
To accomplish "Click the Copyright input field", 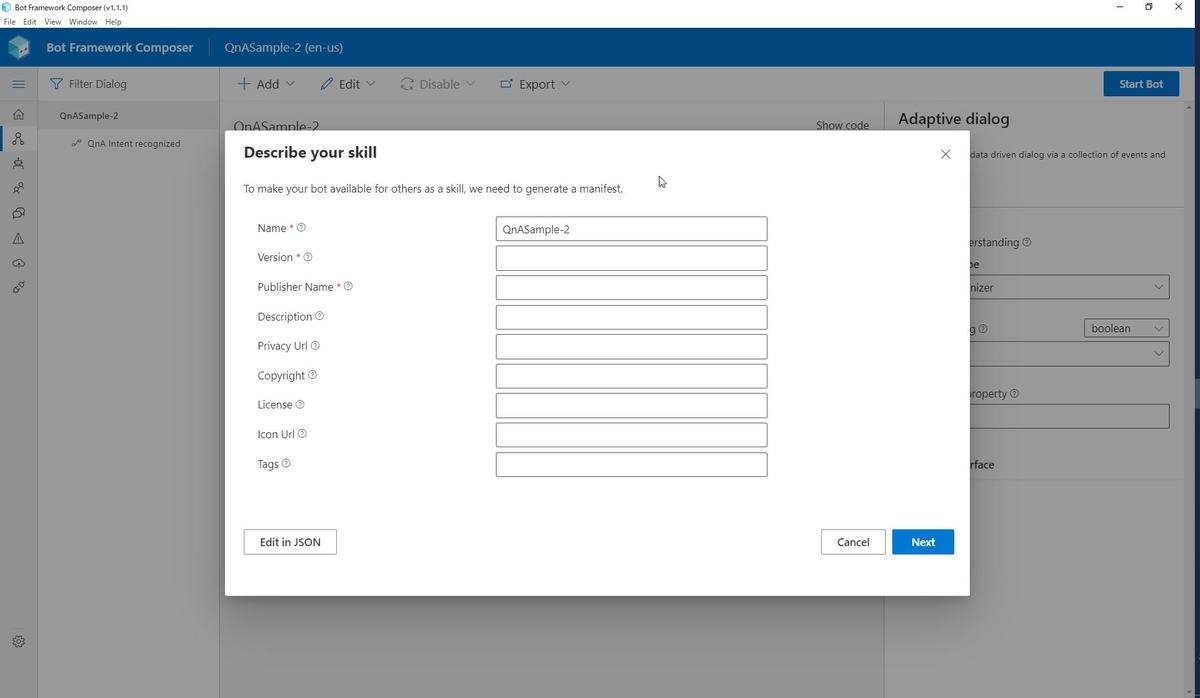I will click(631, 376).
